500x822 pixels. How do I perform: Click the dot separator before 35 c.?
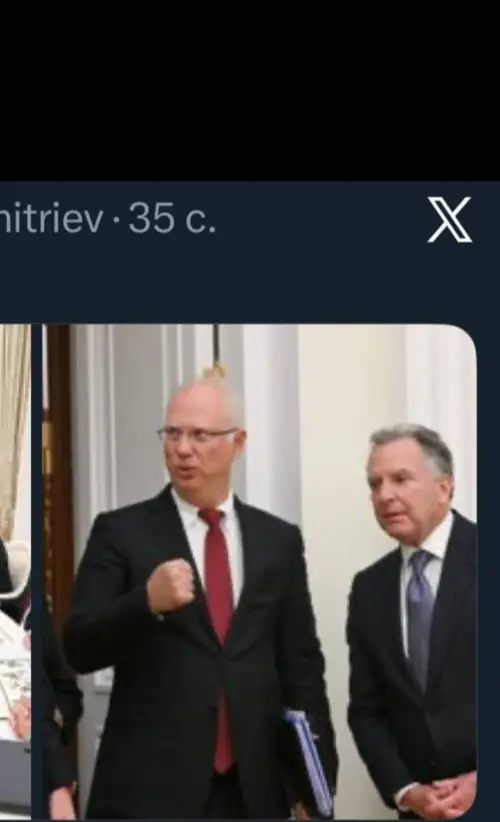coord(116,219)
